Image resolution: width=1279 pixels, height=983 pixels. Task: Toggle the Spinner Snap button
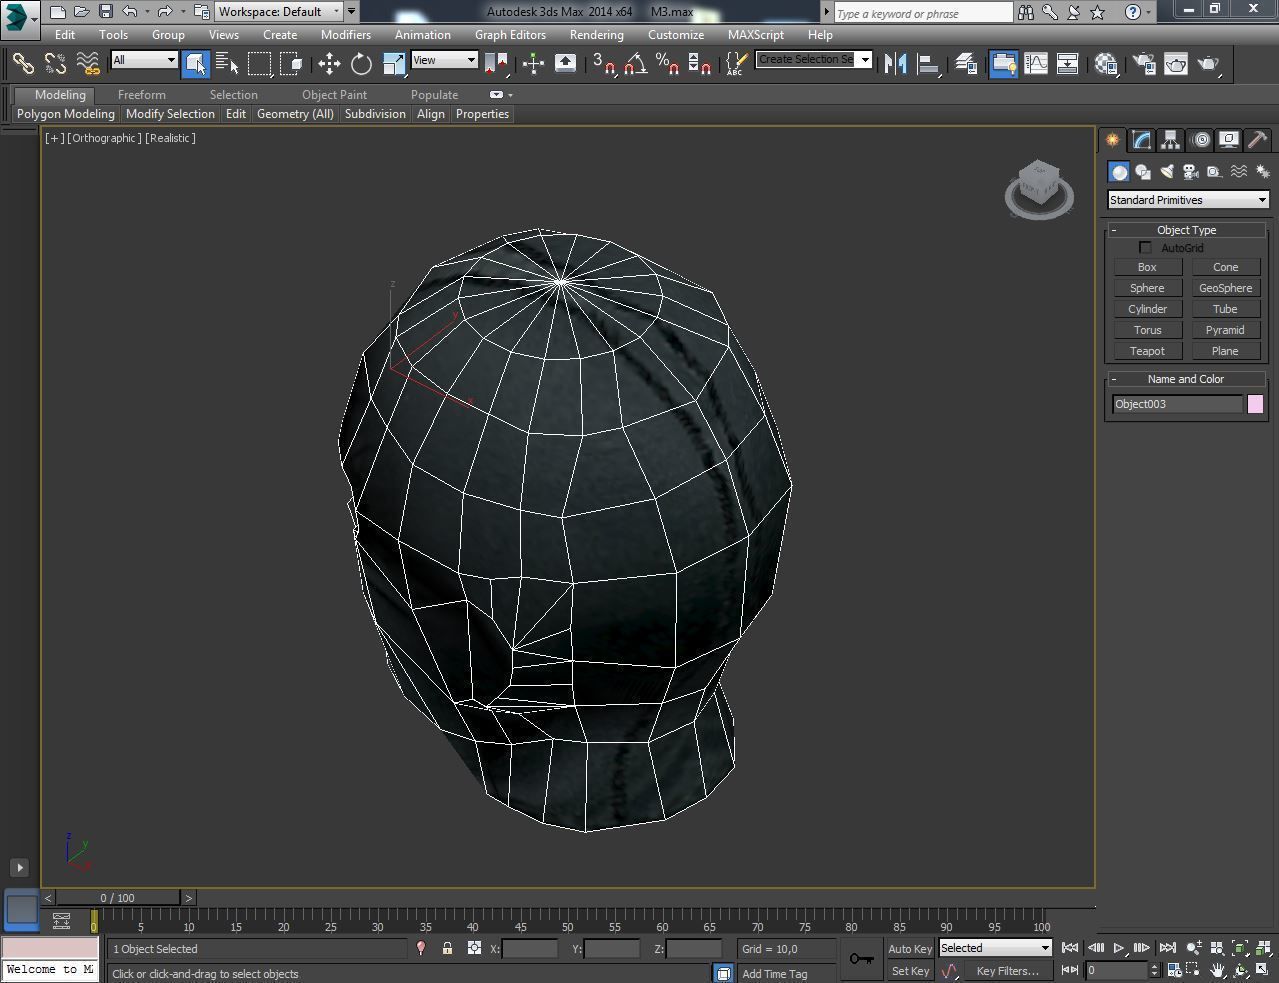(x=701, y=64)
